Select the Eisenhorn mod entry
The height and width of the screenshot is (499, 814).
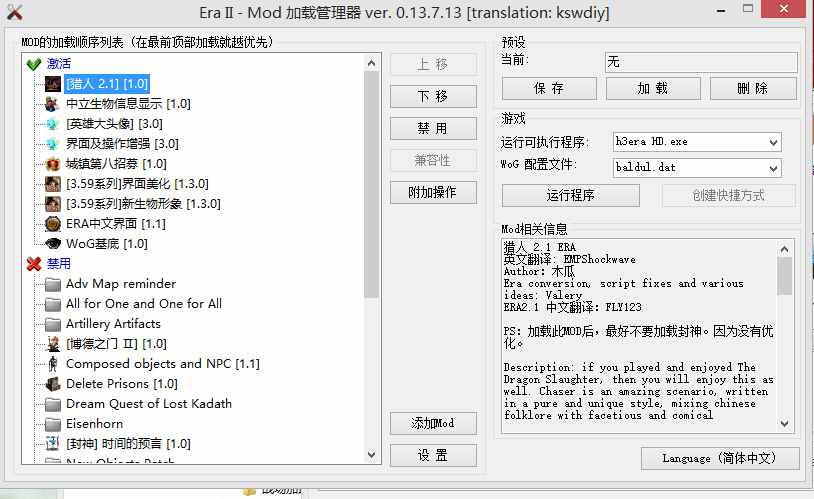click(94, 424)
